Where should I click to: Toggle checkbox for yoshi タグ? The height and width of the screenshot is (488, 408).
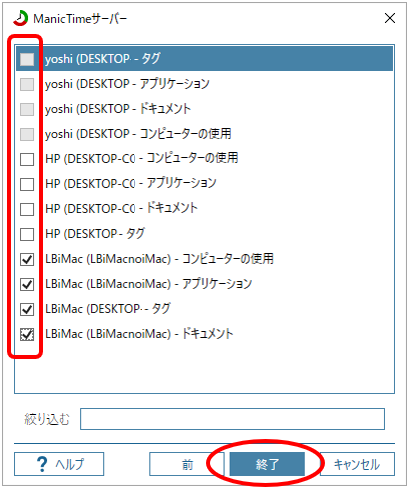pos(27,59)
